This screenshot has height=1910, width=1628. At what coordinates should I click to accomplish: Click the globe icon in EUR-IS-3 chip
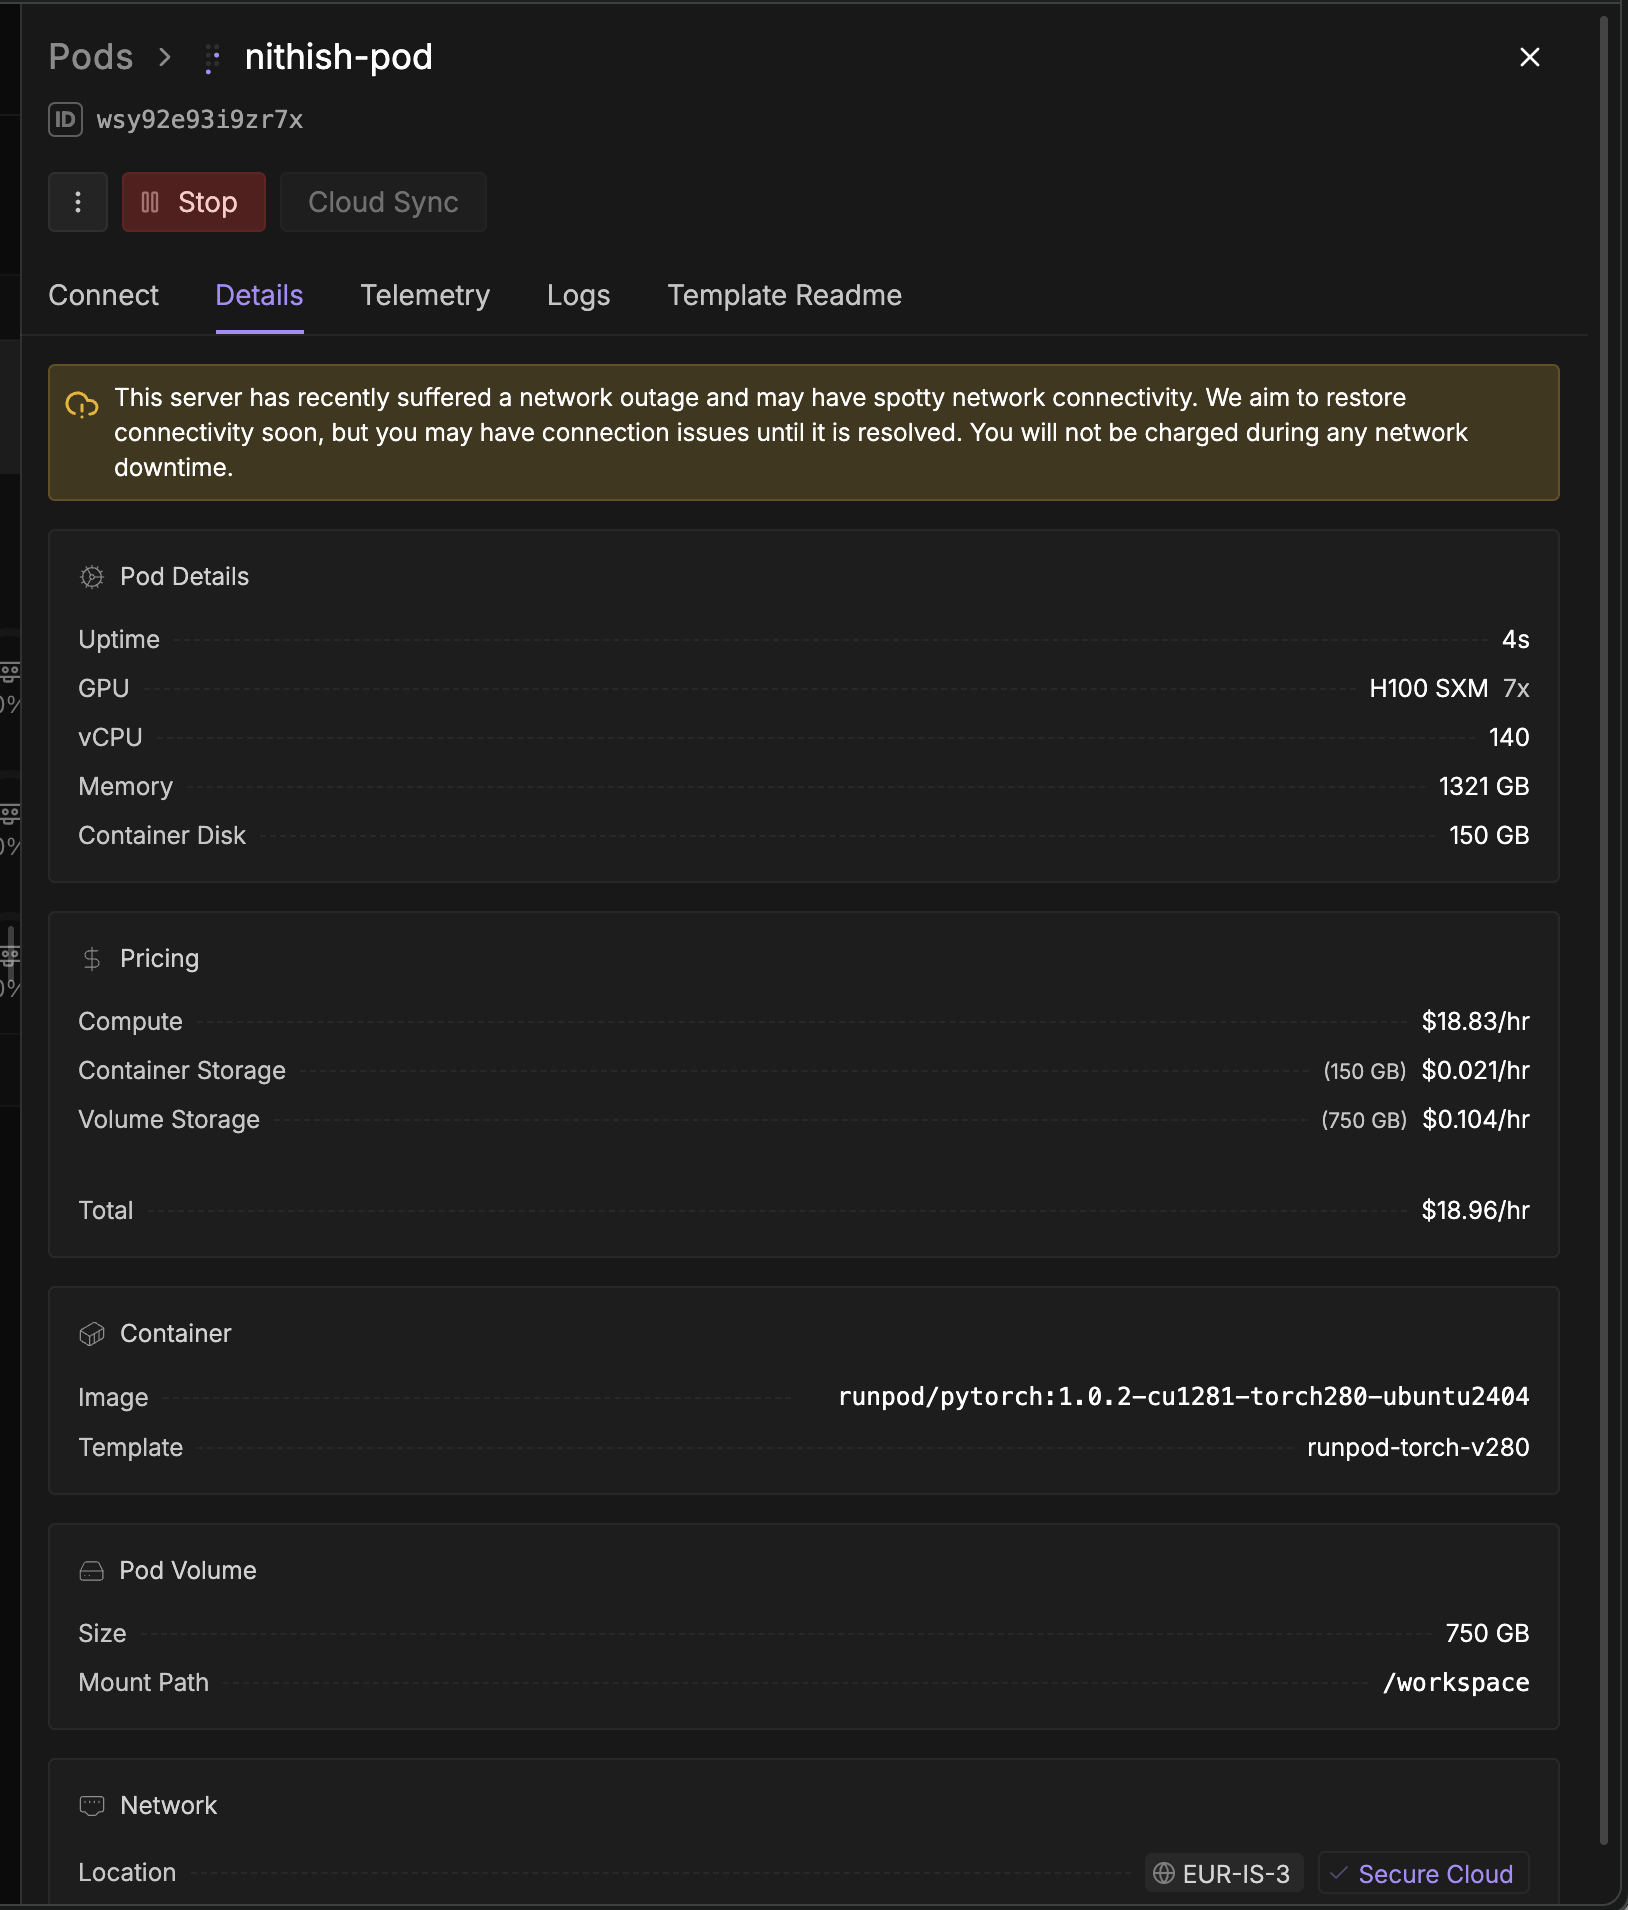tap(1163, 1873)
